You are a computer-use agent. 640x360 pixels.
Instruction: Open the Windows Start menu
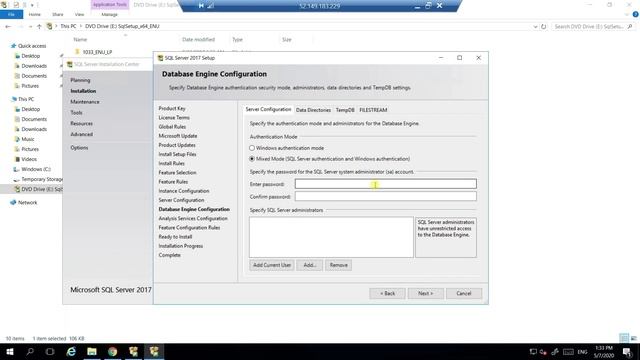[x=10, y=351]
